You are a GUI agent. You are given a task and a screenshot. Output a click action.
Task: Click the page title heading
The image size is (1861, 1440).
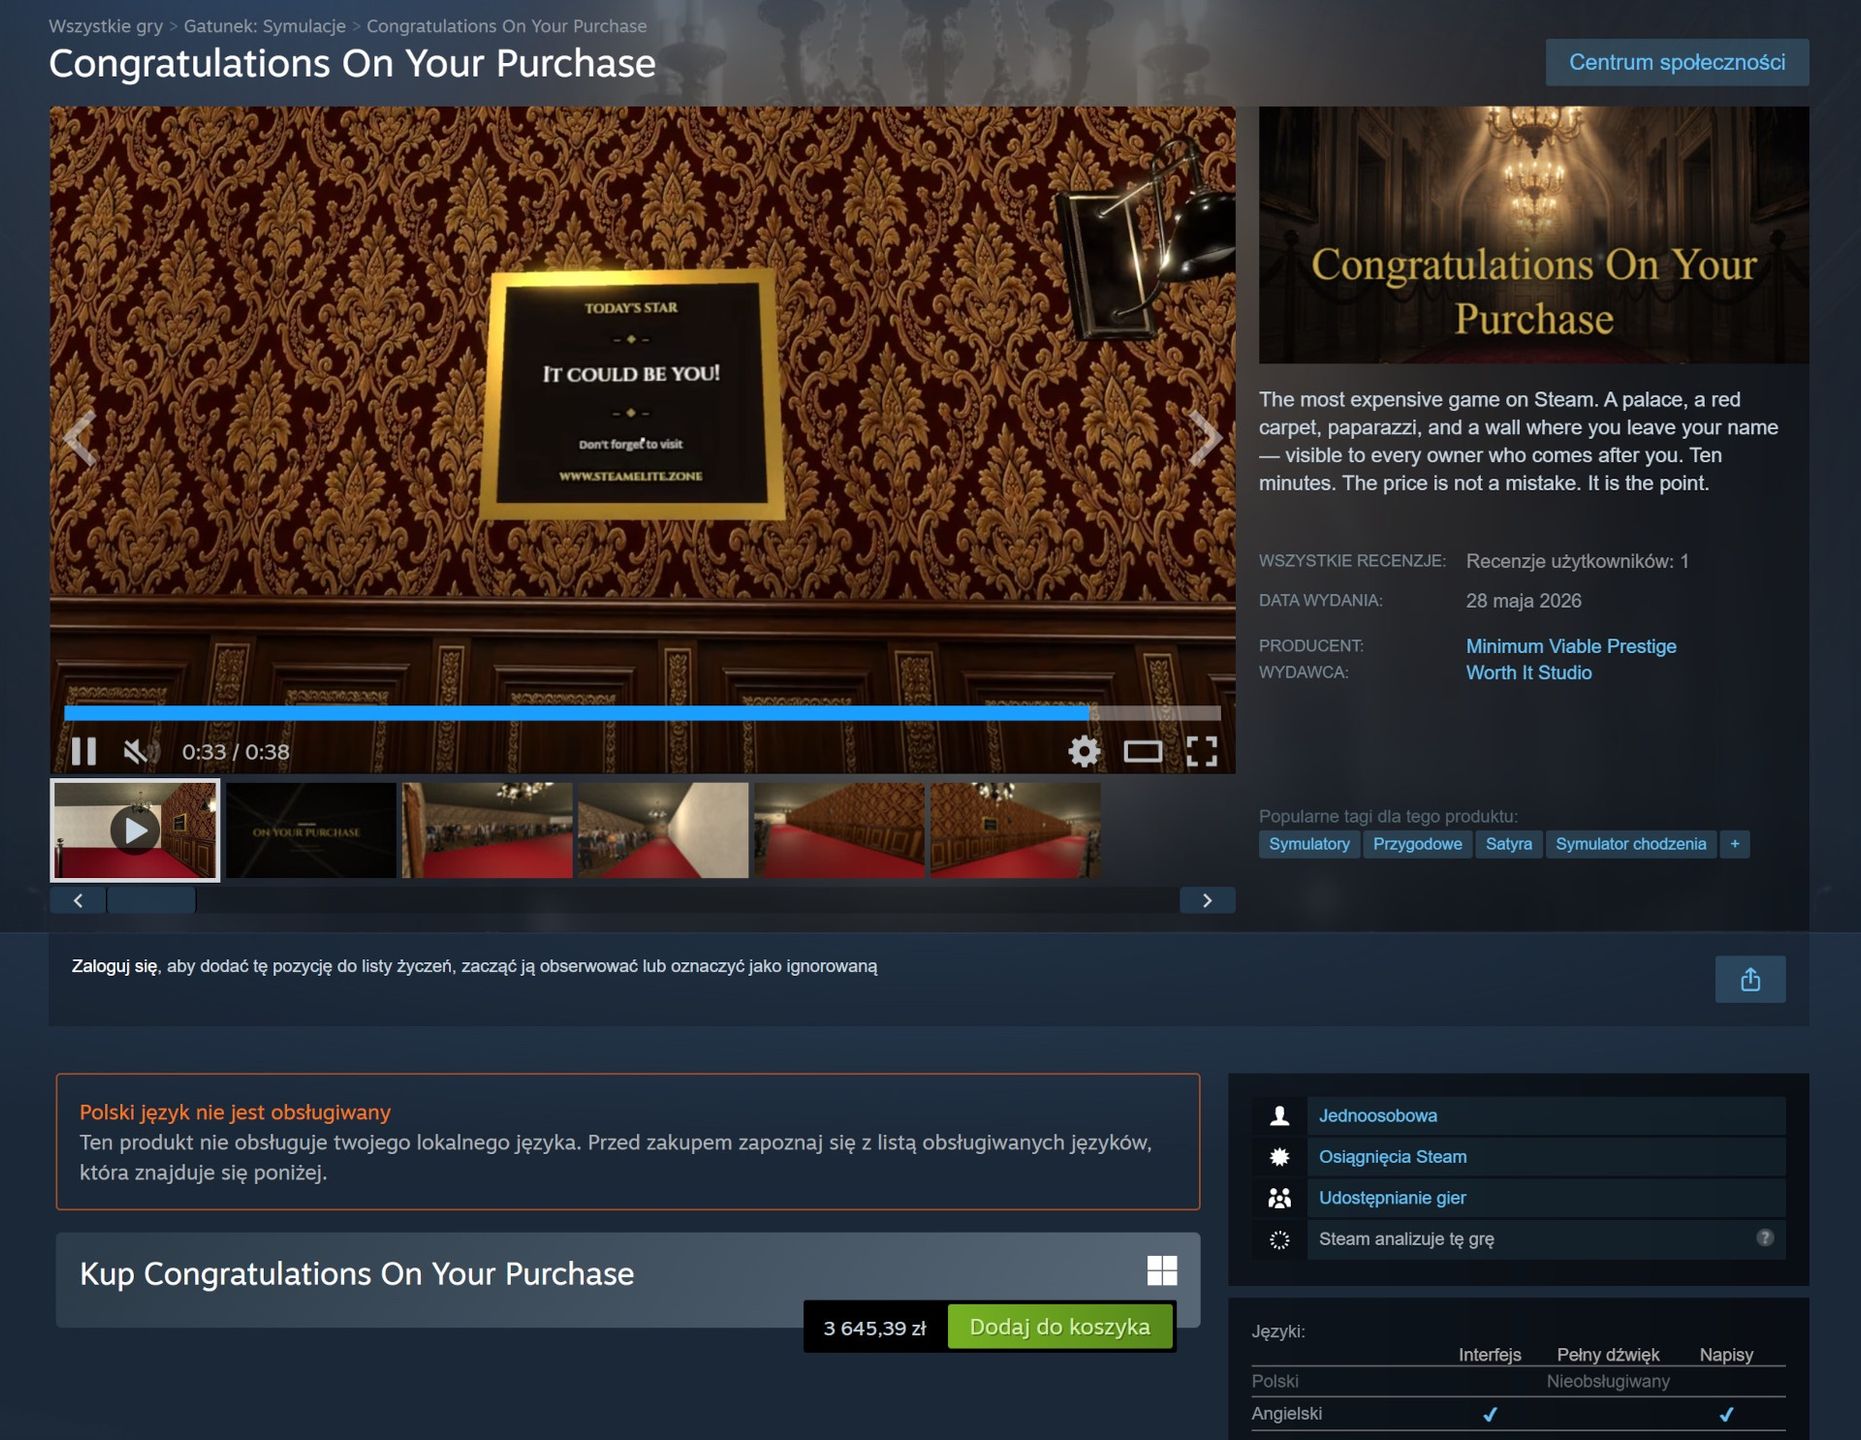pyautogui.click(x=352, y=63)
